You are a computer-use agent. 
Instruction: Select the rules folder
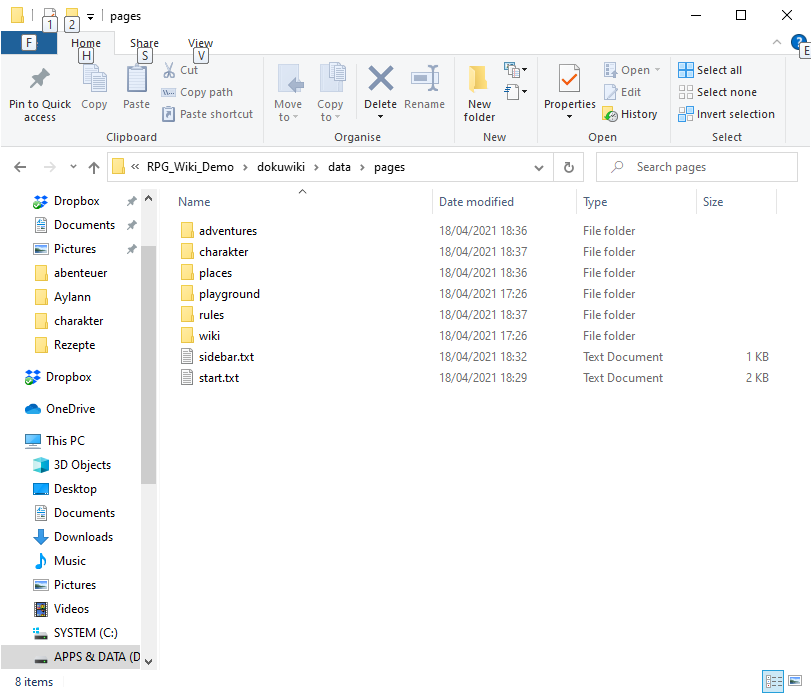click(x=212, y=315)
